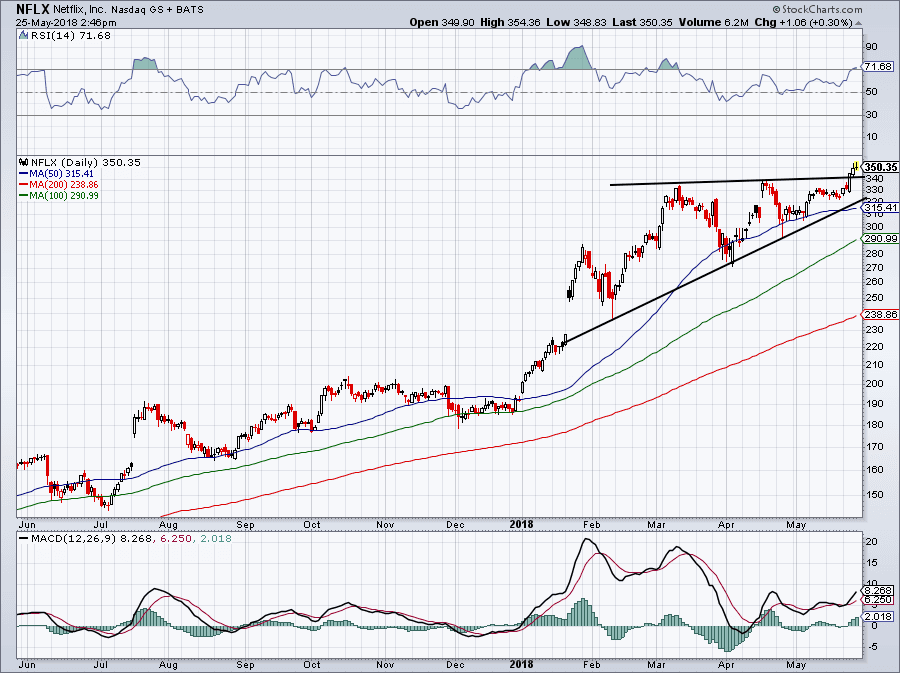Image resolution: width=900 pixels, height=673 pixels.
Task: Click the 8.268 MACD tag on right axis
Action: coord(878,590)
